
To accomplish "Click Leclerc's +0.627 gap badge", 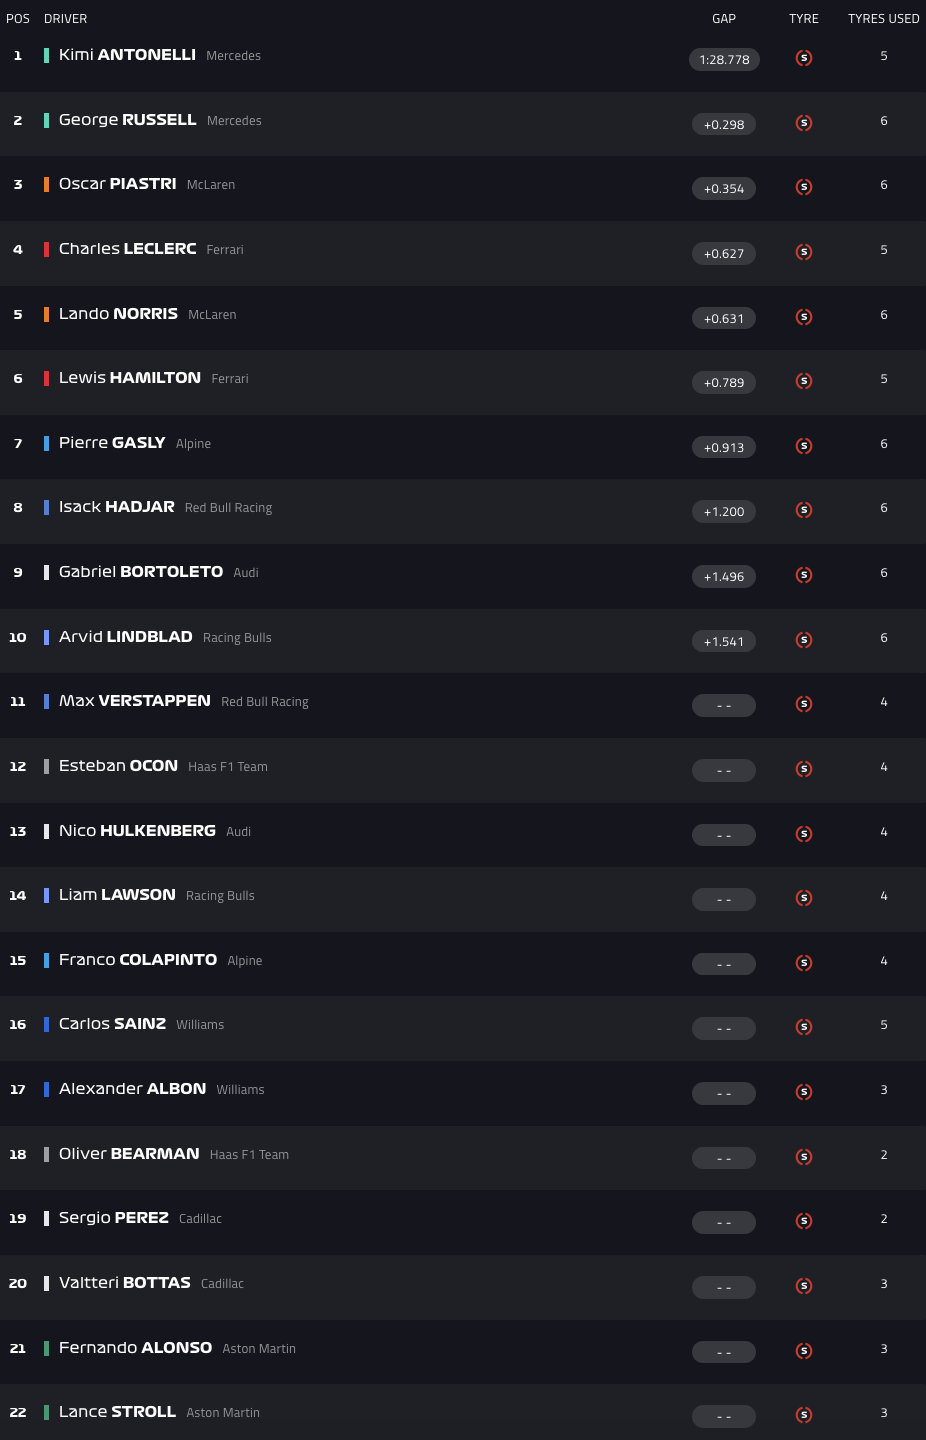I will tap(724, 253).
